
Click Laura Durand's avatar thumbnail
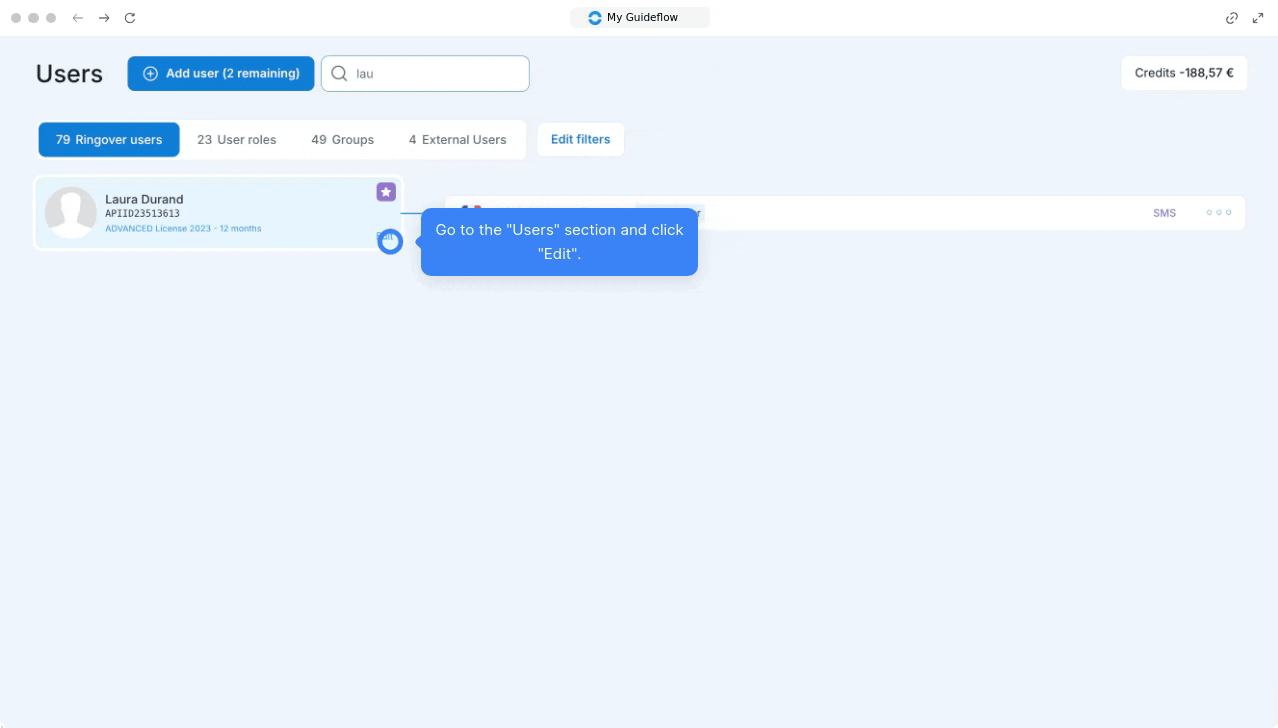click(71, 212)
